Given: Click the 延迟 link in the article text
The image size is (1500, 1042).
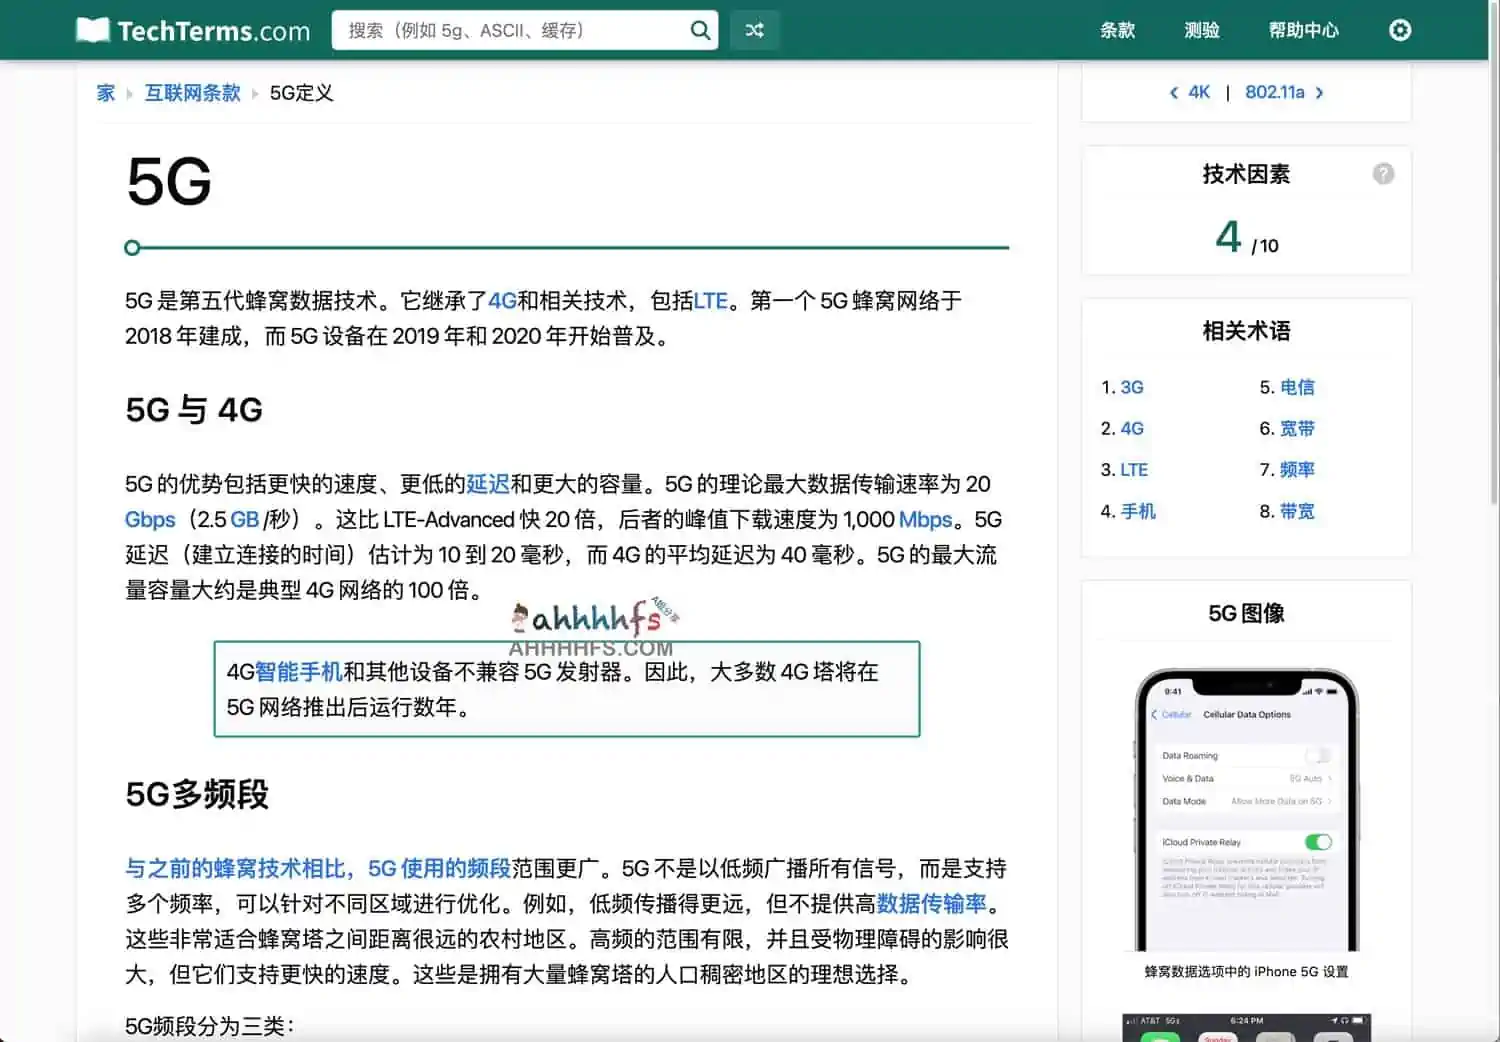Looking at the screenshot, I should (x=487, y=484).
